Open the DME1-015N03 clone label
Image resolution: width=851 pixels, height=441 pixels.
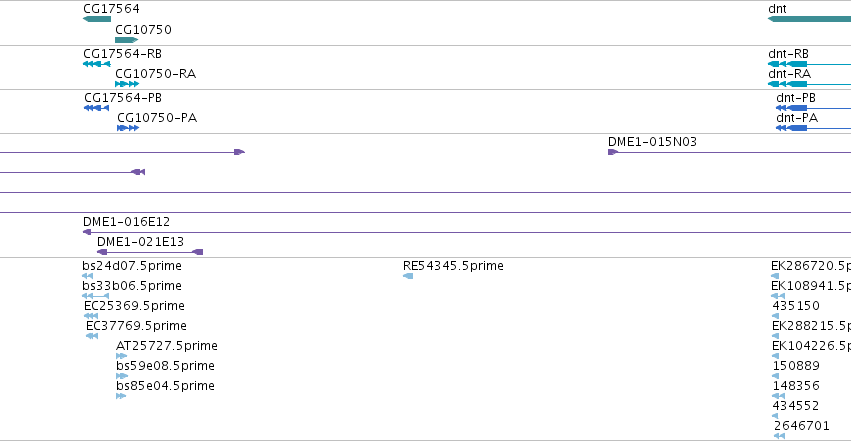(652, 142)
